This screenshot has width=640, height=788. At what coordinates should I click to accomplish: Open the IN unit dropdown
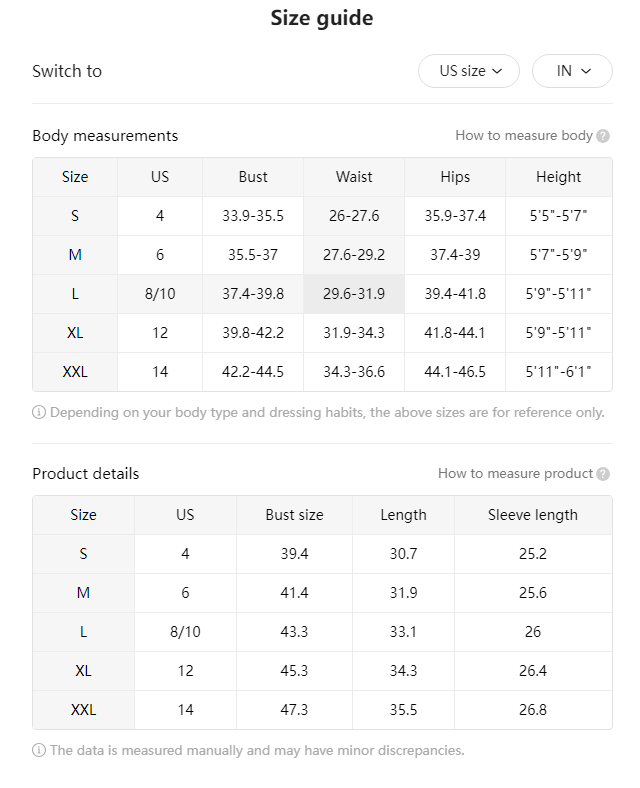[x=572, y=71]
